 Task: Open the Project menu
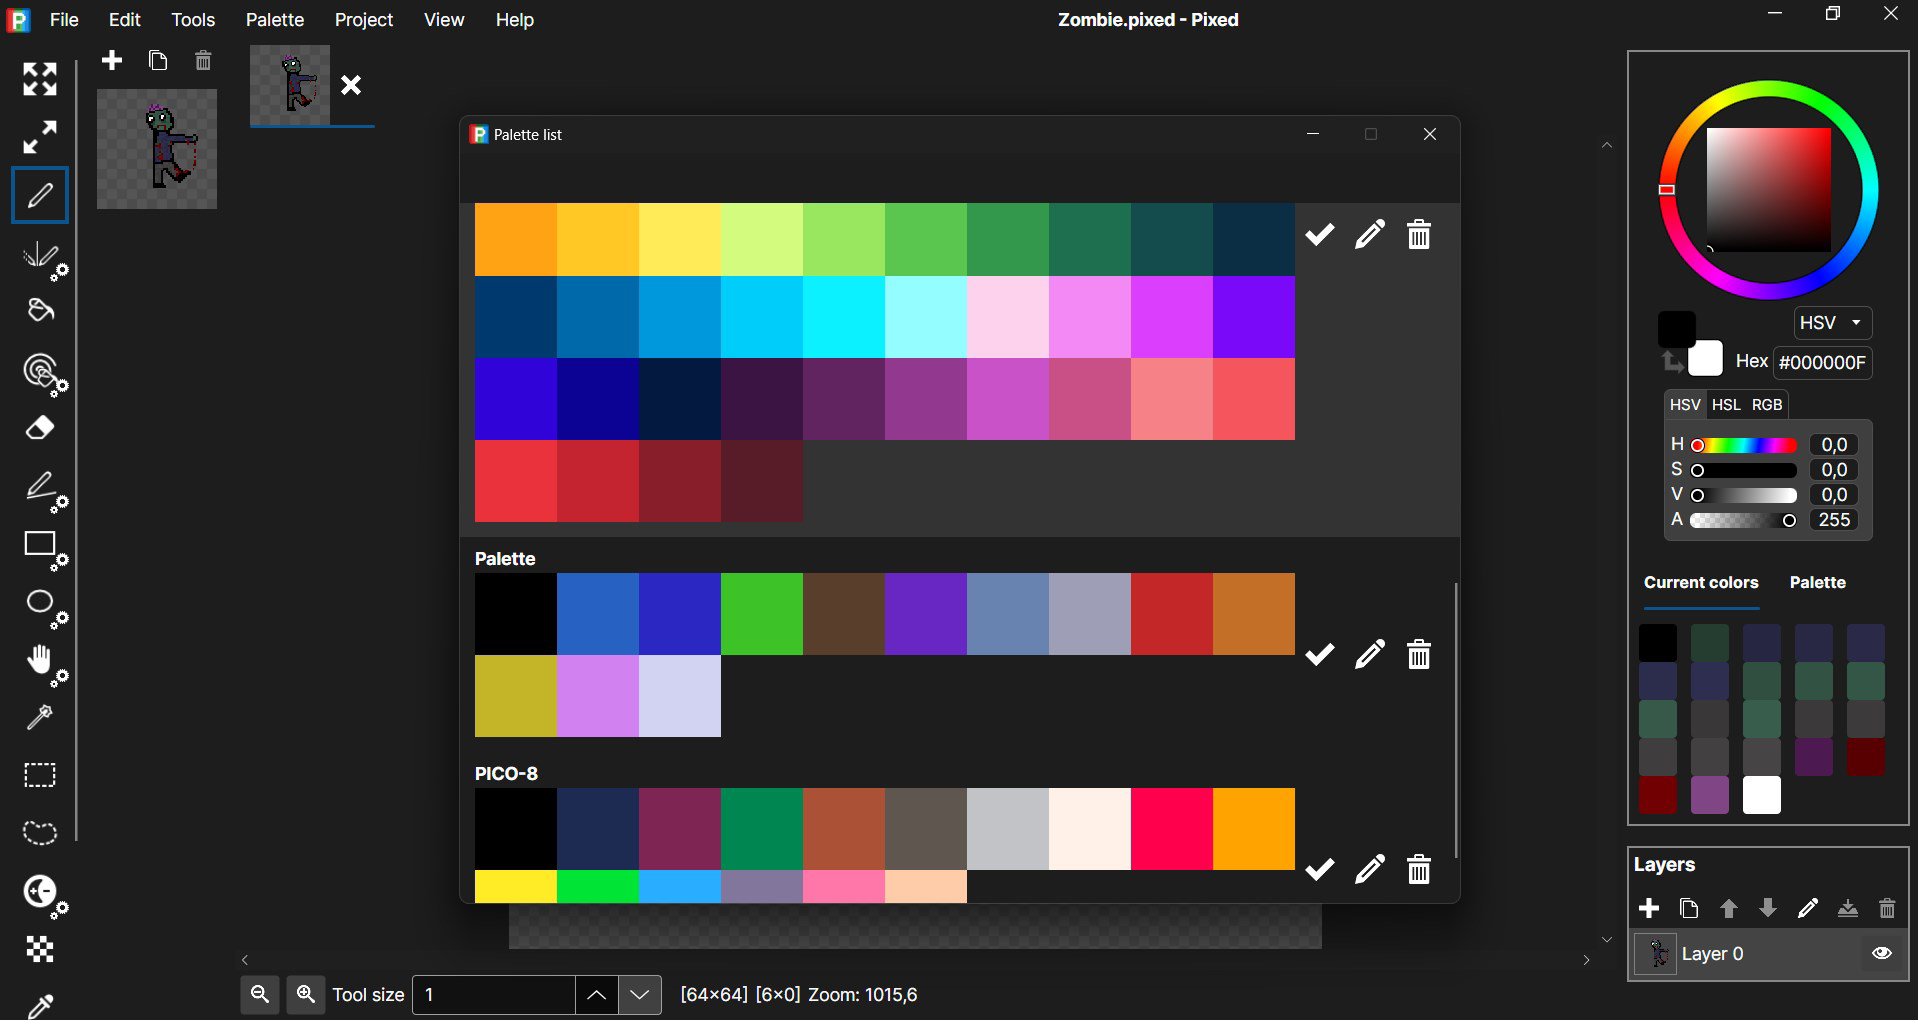click(x=364, y=20)
